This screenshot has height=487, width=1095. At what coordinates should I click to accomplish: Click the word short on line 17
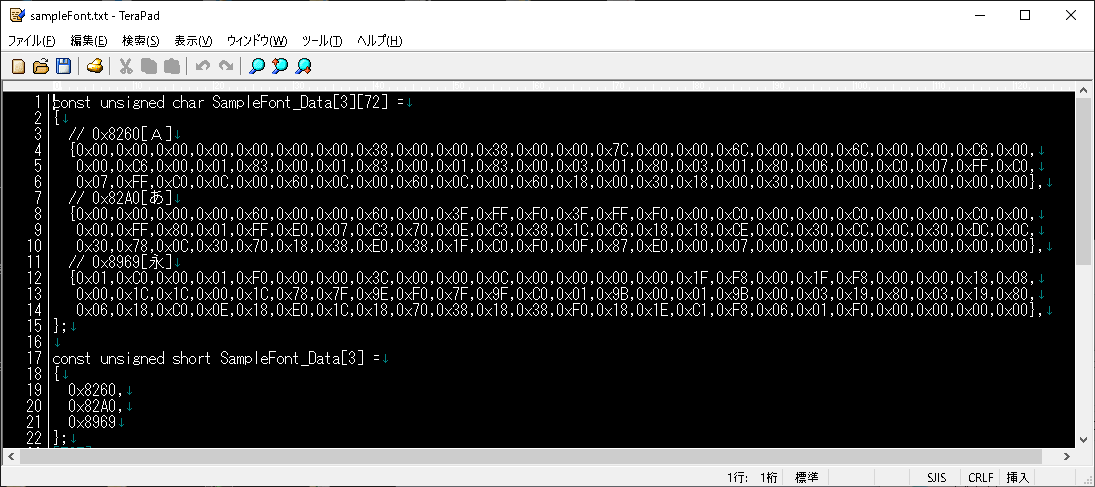click(x=191, y=358)
